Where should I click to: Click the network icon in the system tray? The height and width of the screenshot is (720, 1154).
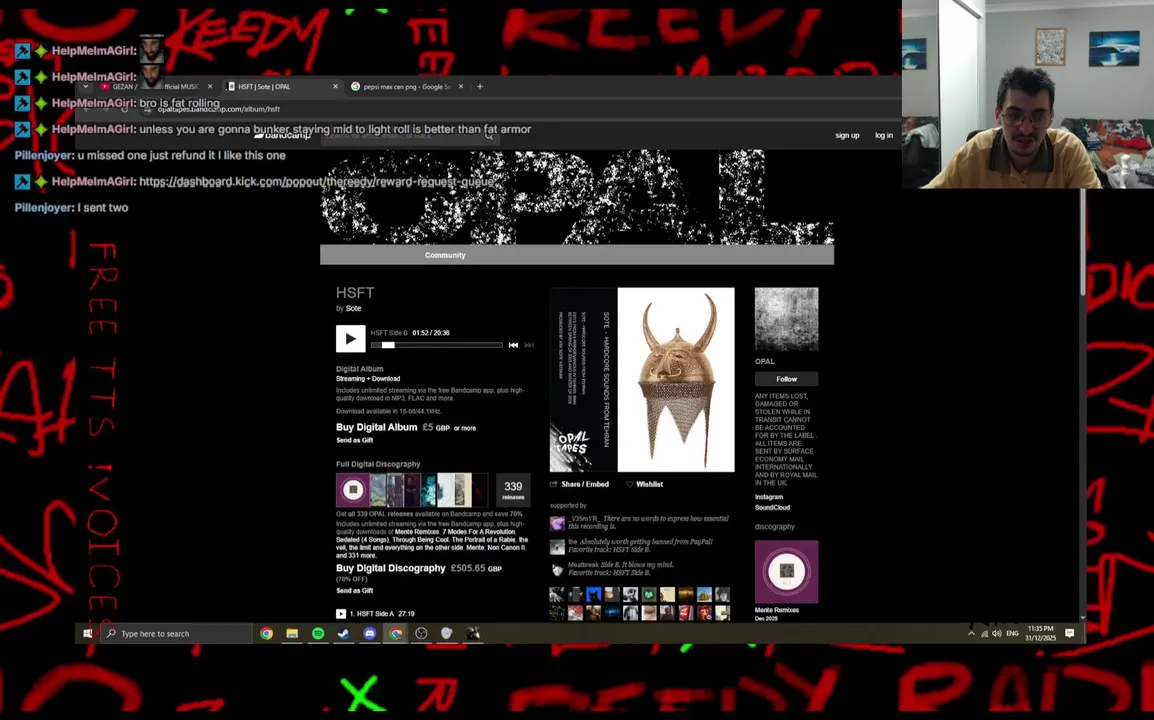pos(984,633)
